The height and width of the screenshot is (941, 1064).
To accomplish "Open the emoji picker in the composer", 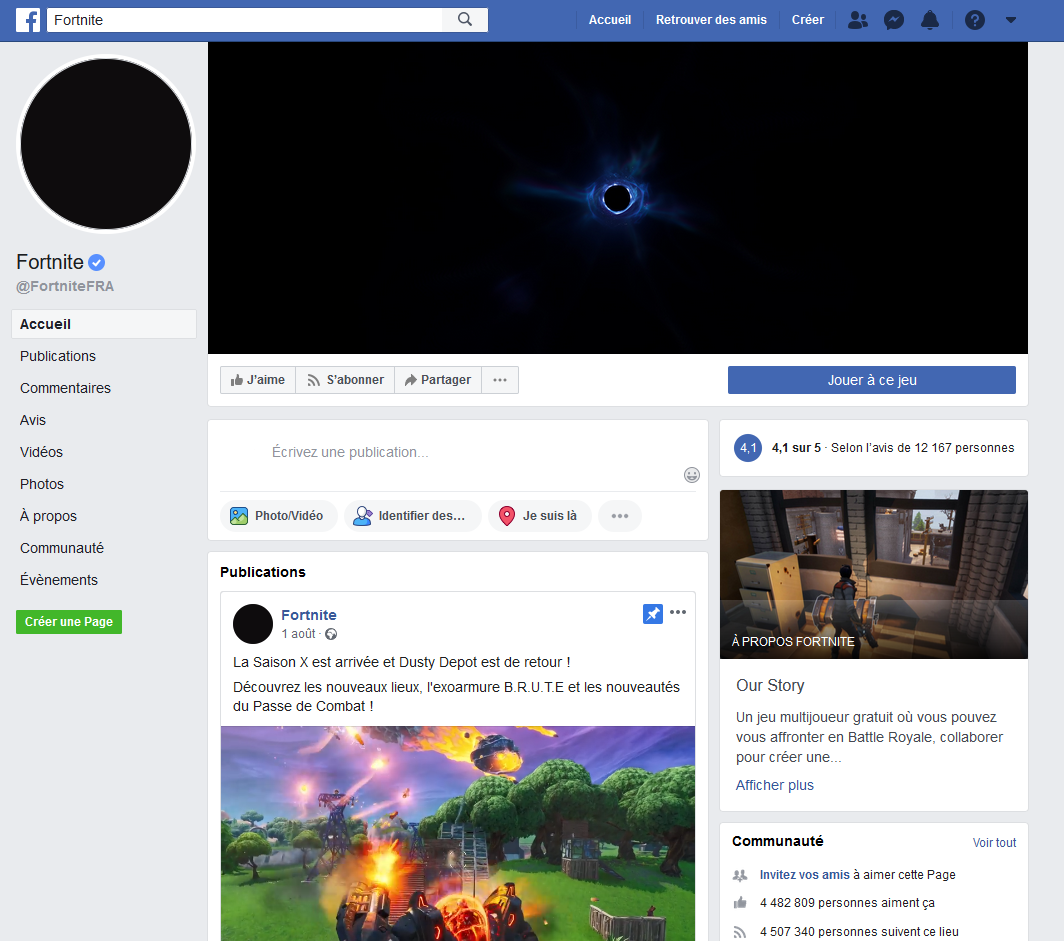I will (x=692, y=475).
